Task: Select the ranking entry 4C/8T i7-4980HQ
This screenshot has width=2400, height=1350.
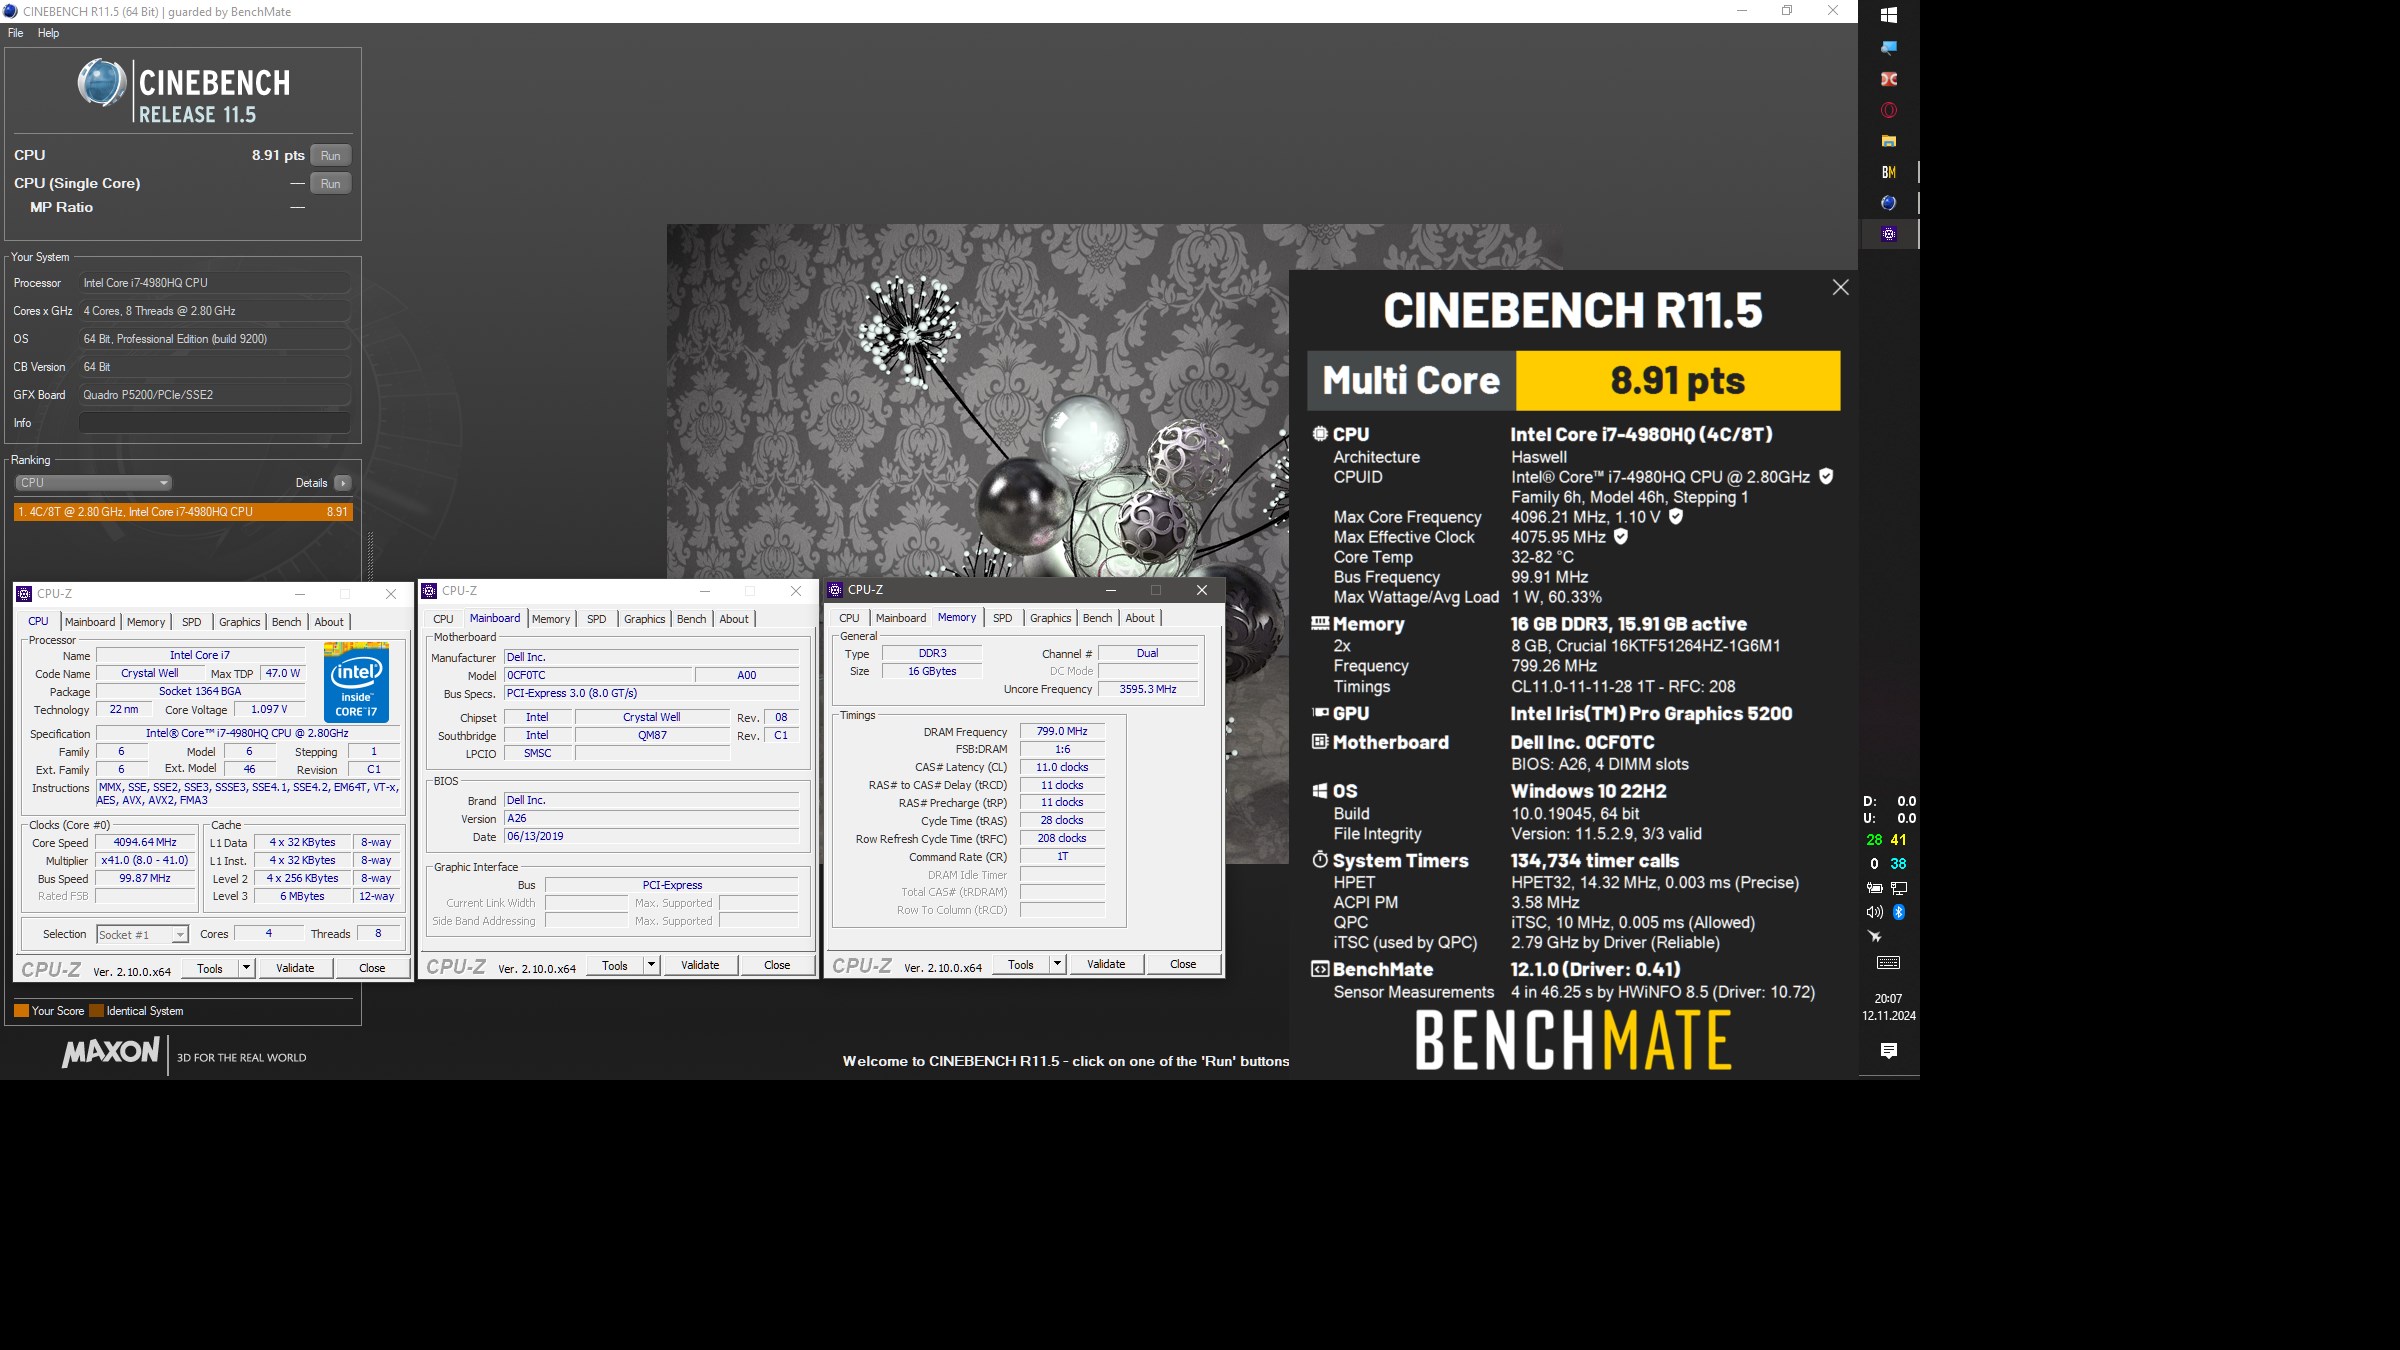Action: 183,512
